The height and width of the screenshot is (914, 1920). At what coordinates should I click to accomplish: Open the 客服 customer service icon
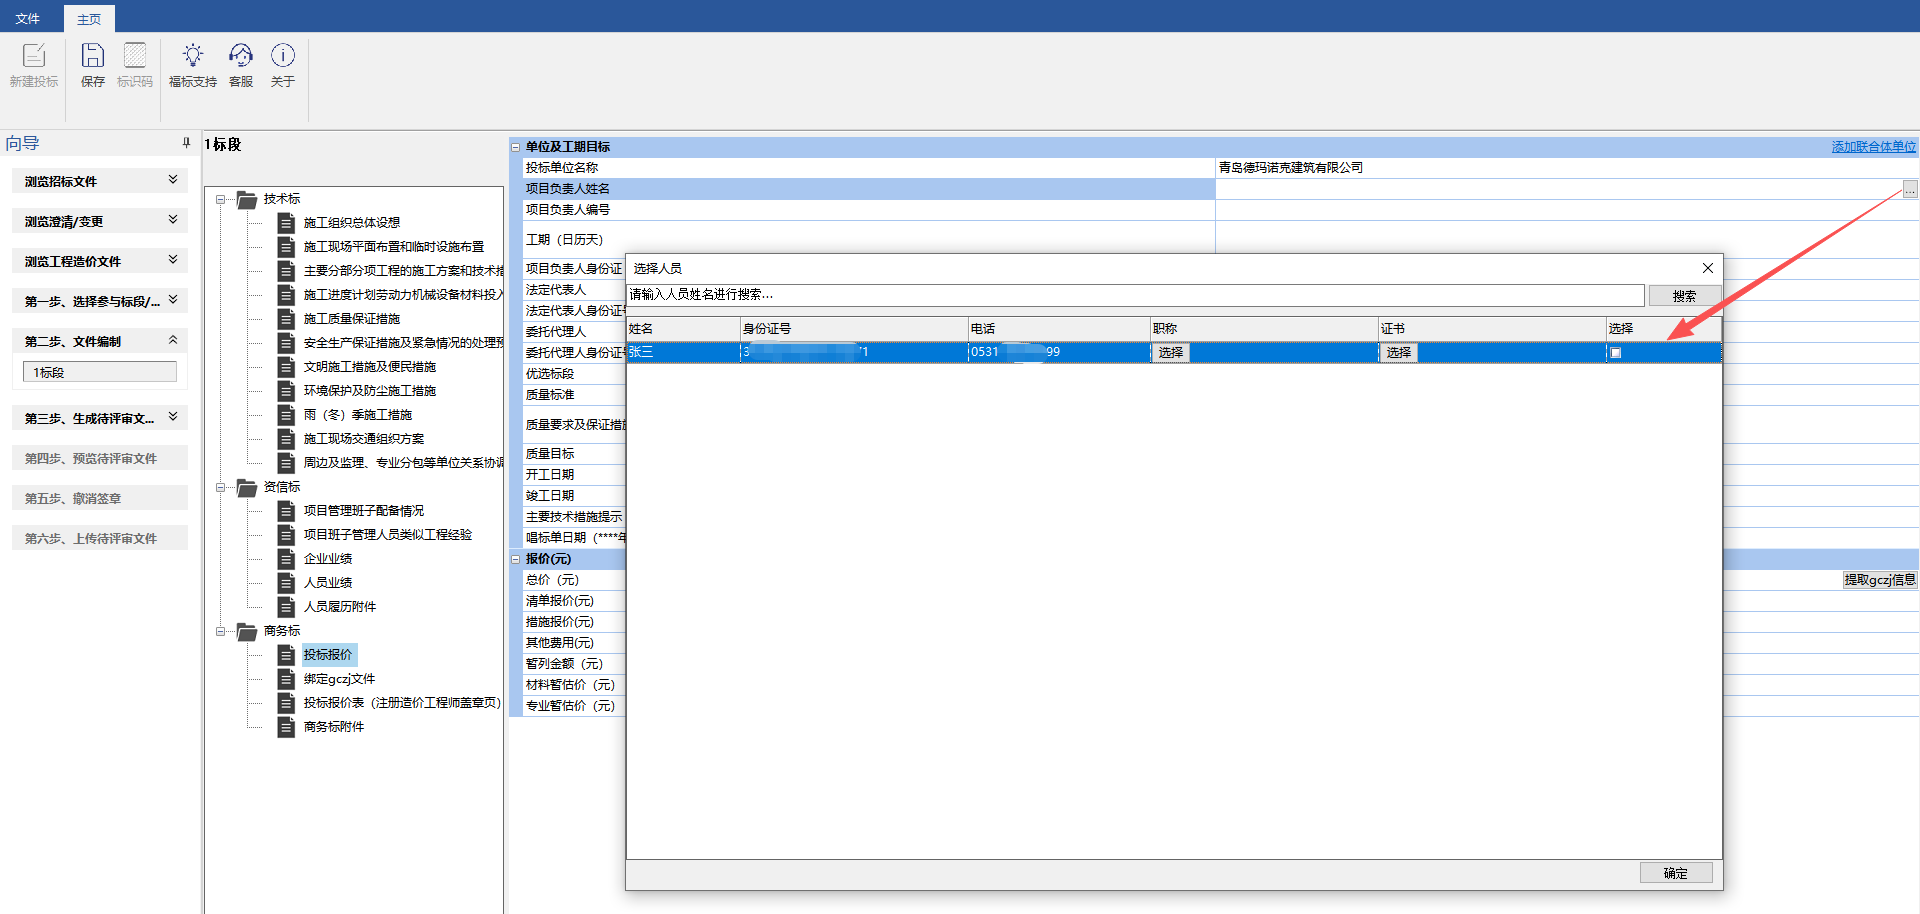click(241, 56)
